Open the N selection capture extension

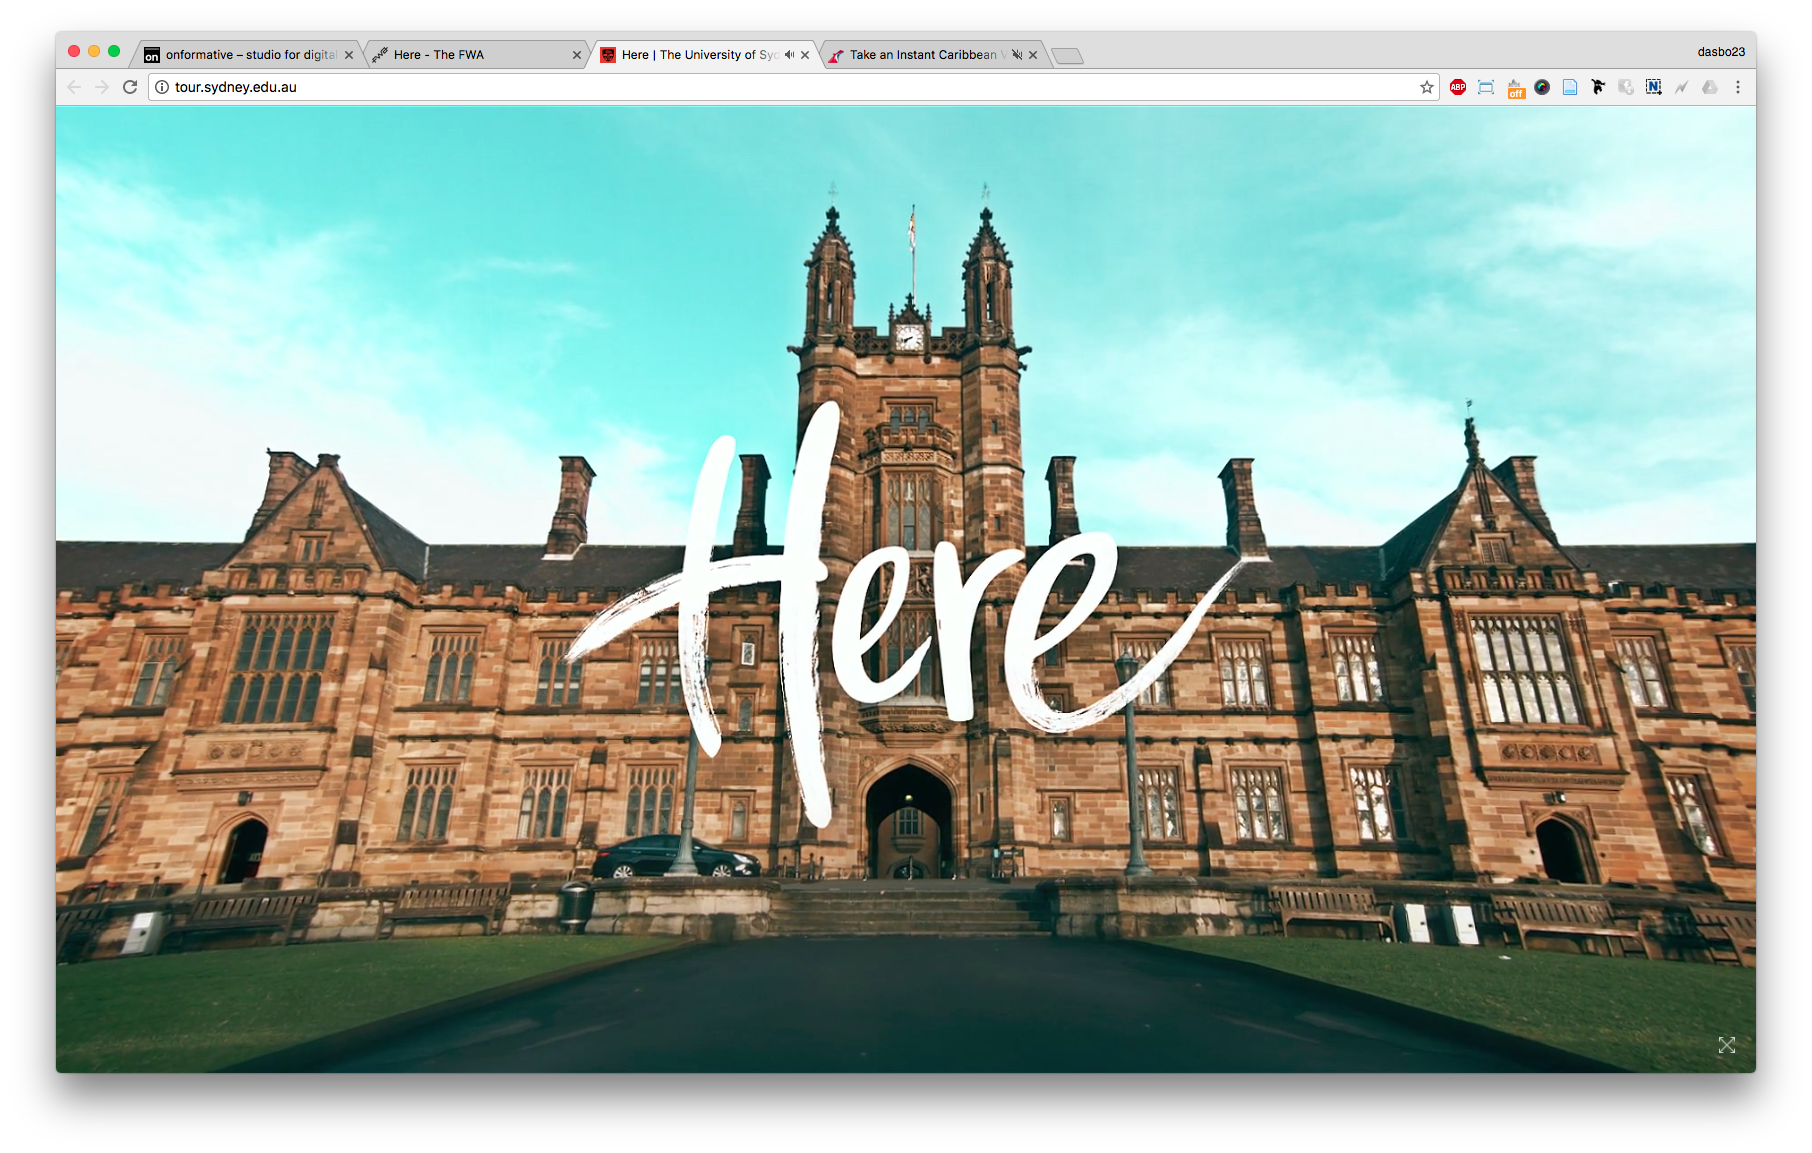pos(1654,87)
